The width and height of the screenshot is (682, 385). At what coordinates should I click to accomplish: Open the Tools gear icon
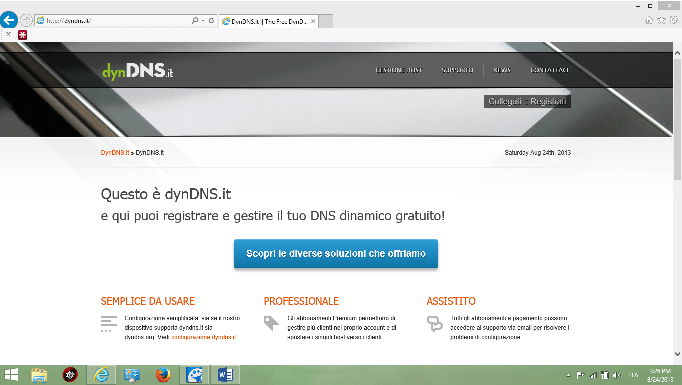point(673,20)
